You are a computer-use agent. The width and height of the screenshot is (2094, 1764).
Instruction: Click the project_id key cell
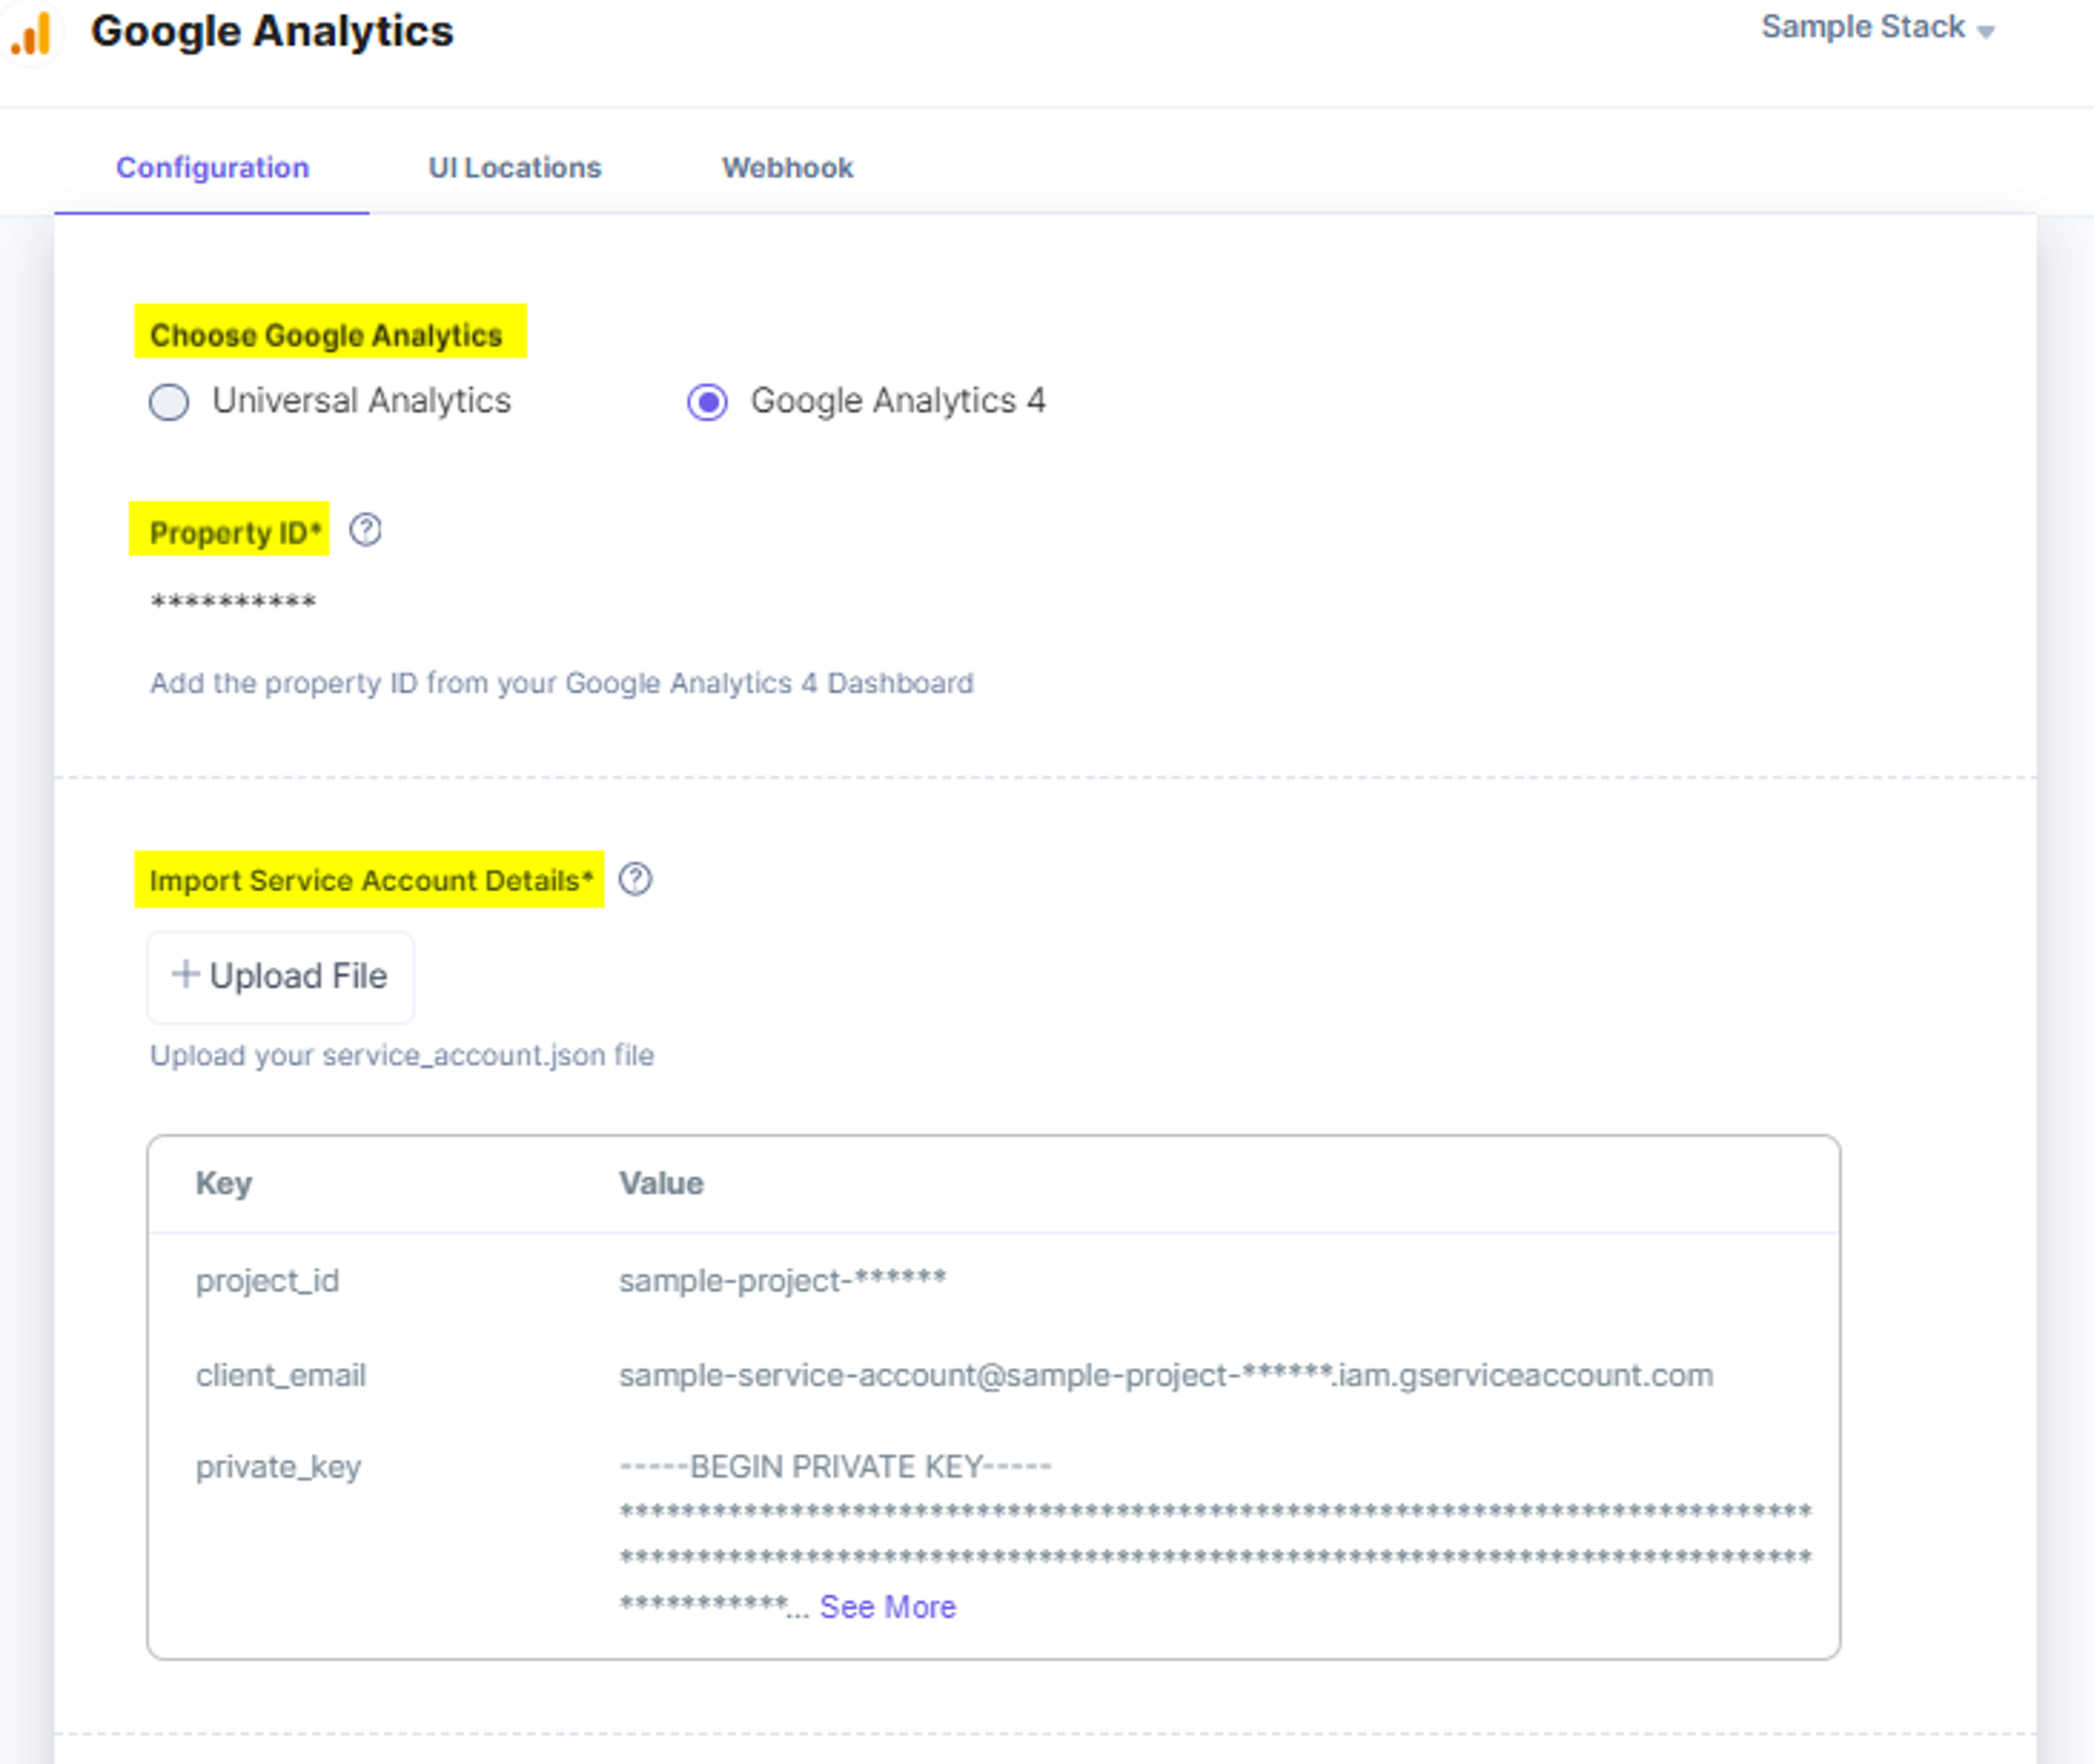(268, 1281)
